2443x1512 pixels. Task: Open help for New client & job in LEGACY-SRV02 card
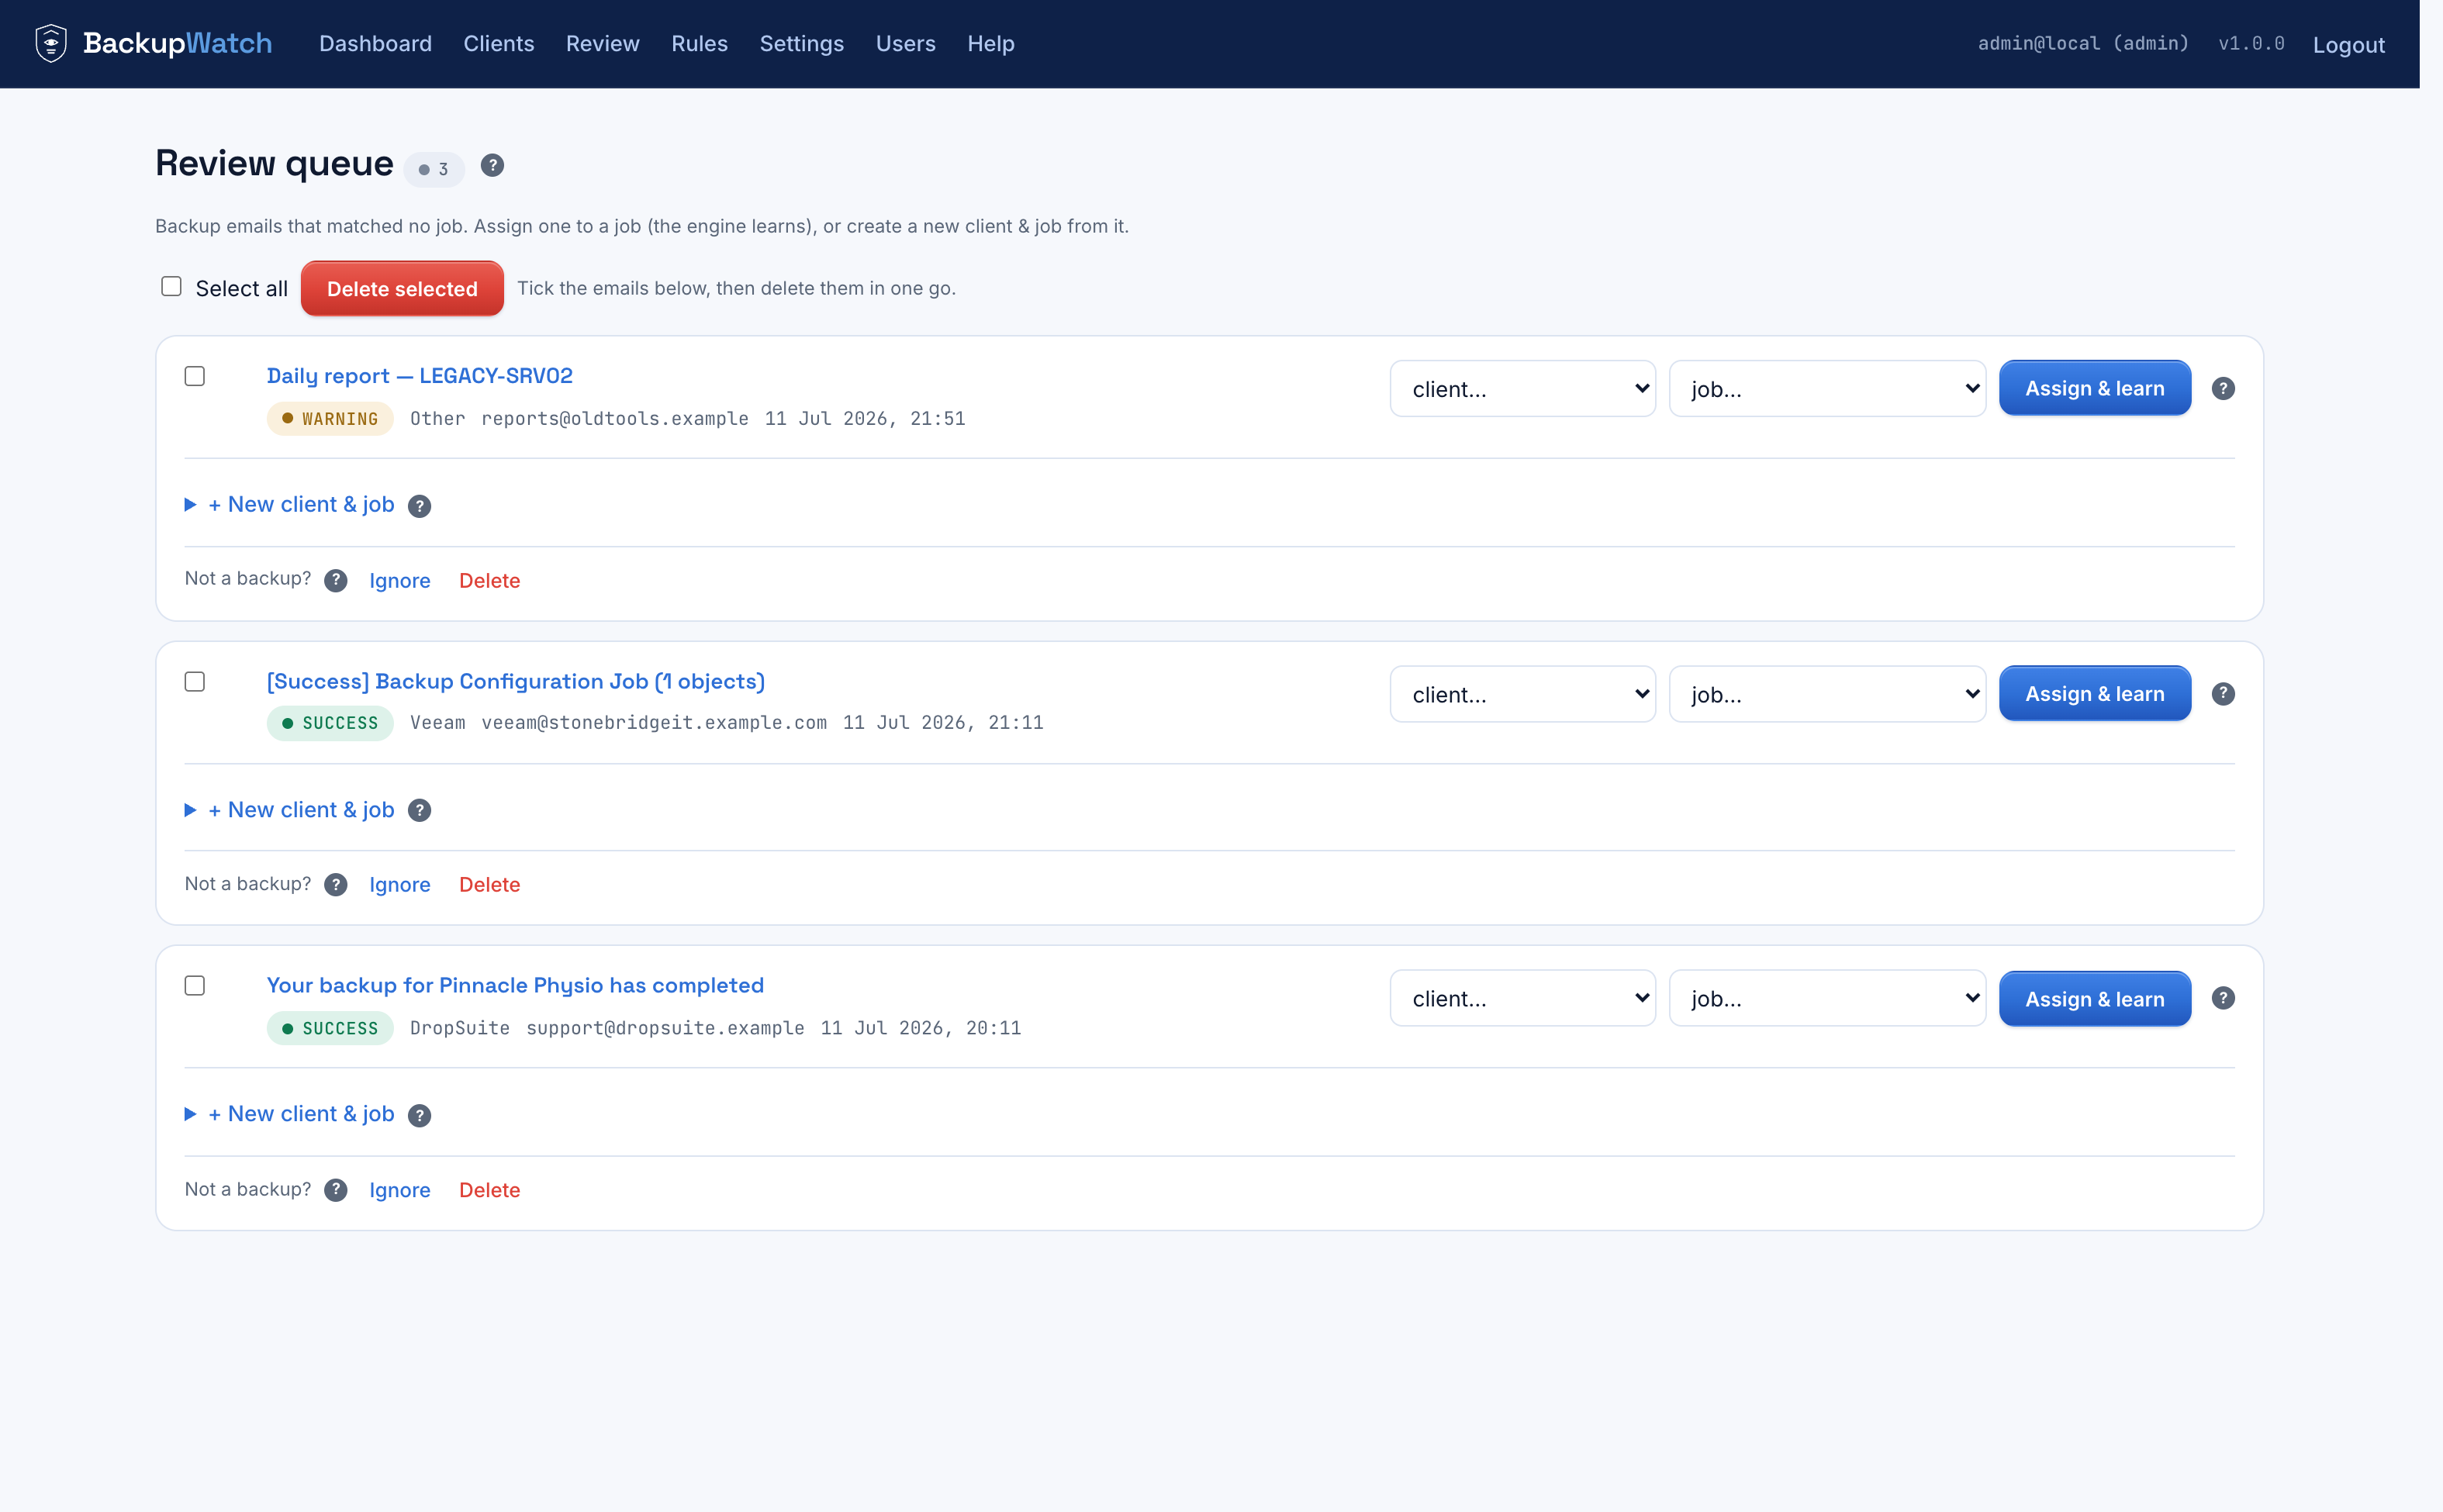420,506
